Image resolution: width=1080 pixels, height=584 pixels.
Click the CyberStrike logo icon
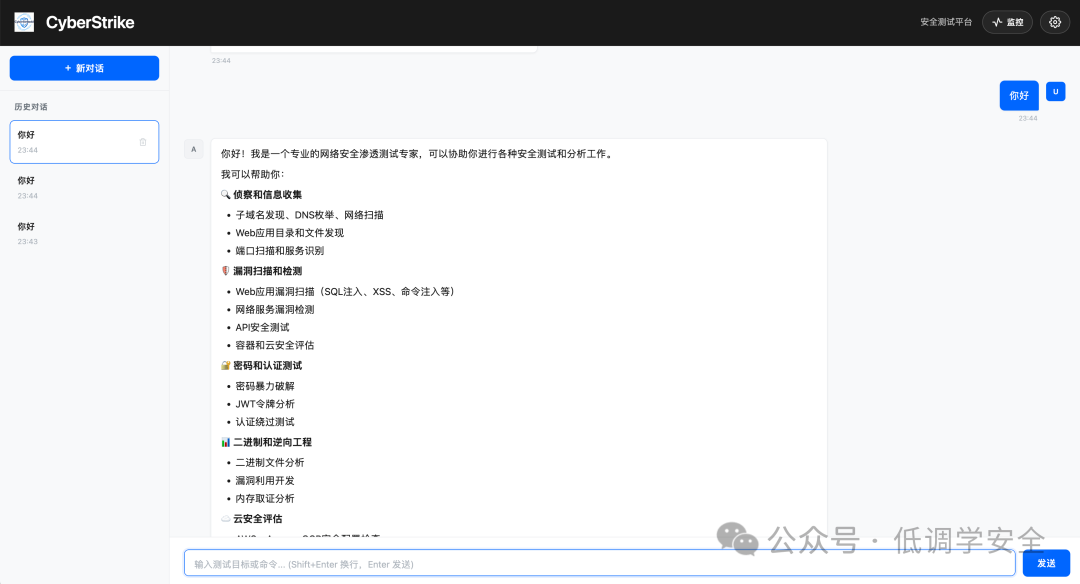[x=24, y=22]
